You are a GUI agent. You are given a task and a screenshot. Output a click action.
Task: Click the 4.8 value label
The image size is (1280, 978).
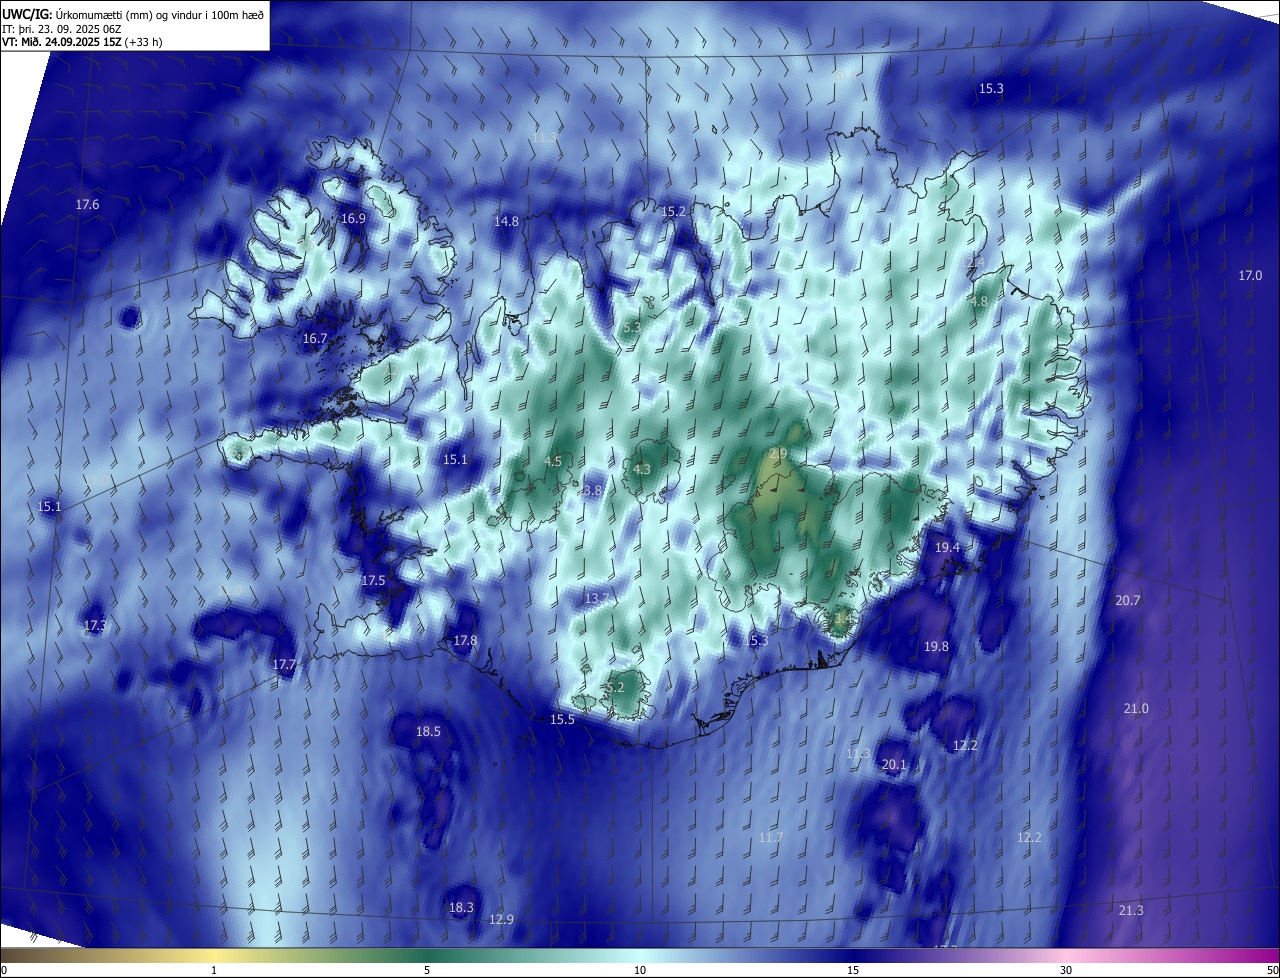tap(978, 302)
